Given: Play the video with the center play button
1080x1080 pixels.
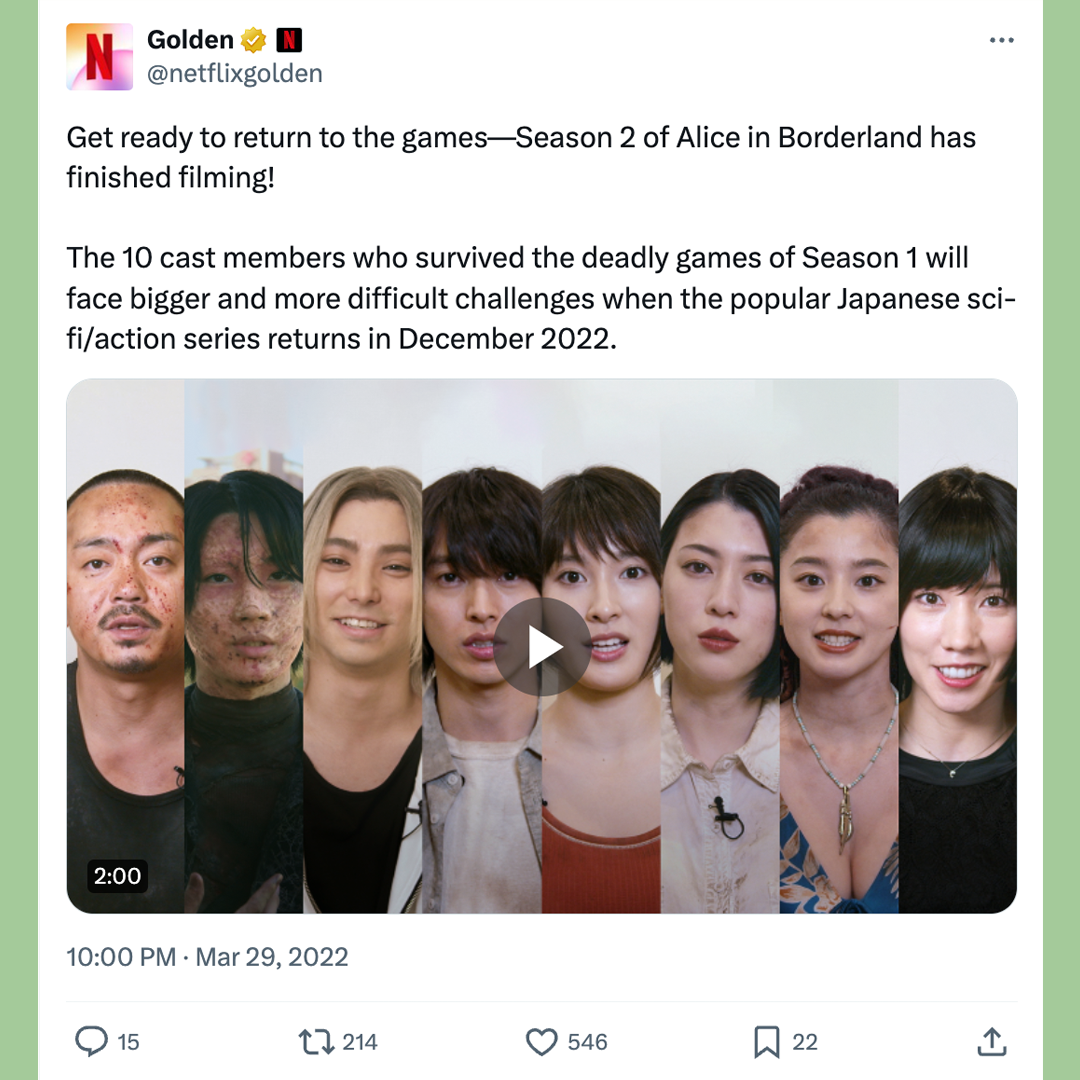Looking at the screenshot, I should tap(542, 646).
